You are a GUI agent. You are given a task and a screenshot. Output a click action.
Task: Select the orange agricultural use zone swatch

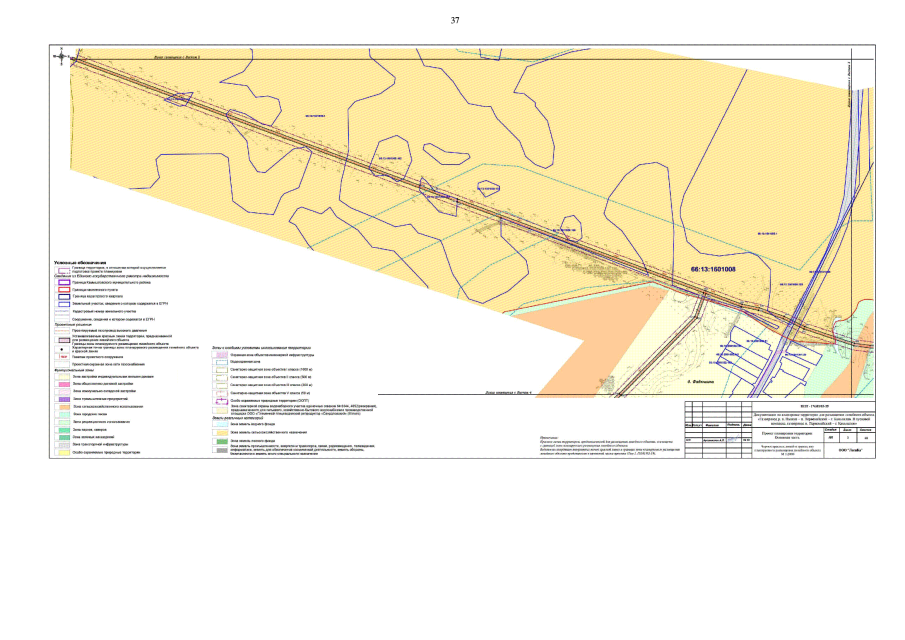click(62, 406)
